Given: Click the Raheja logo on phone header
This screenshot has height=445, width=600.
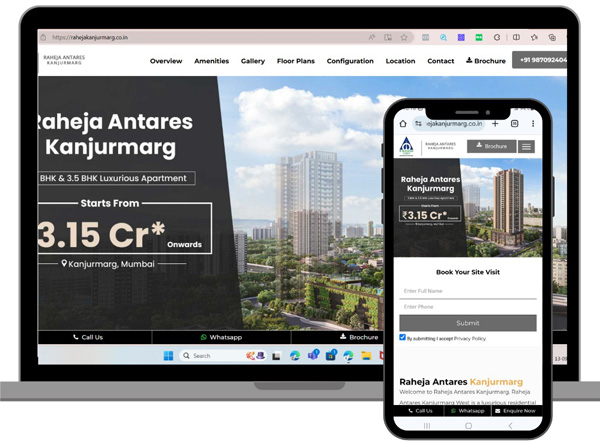Looking at the screenshot, I should (406, 146).
